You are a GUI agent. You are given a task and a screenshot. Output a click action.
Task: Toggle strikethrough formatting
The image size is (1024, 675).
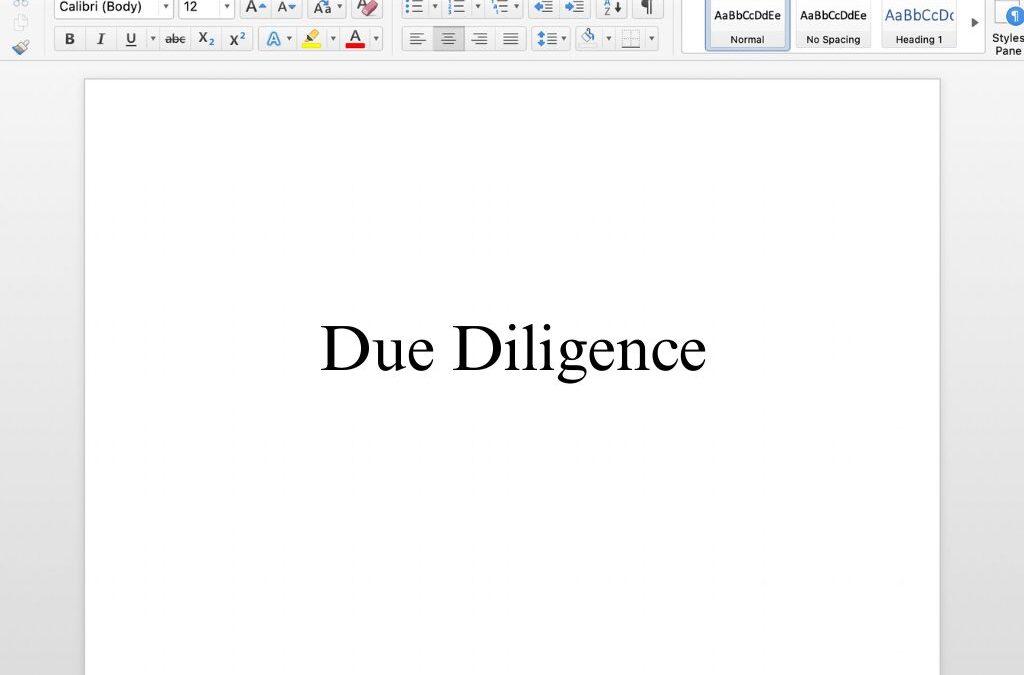pyautogui.click(x=175, y=39)
